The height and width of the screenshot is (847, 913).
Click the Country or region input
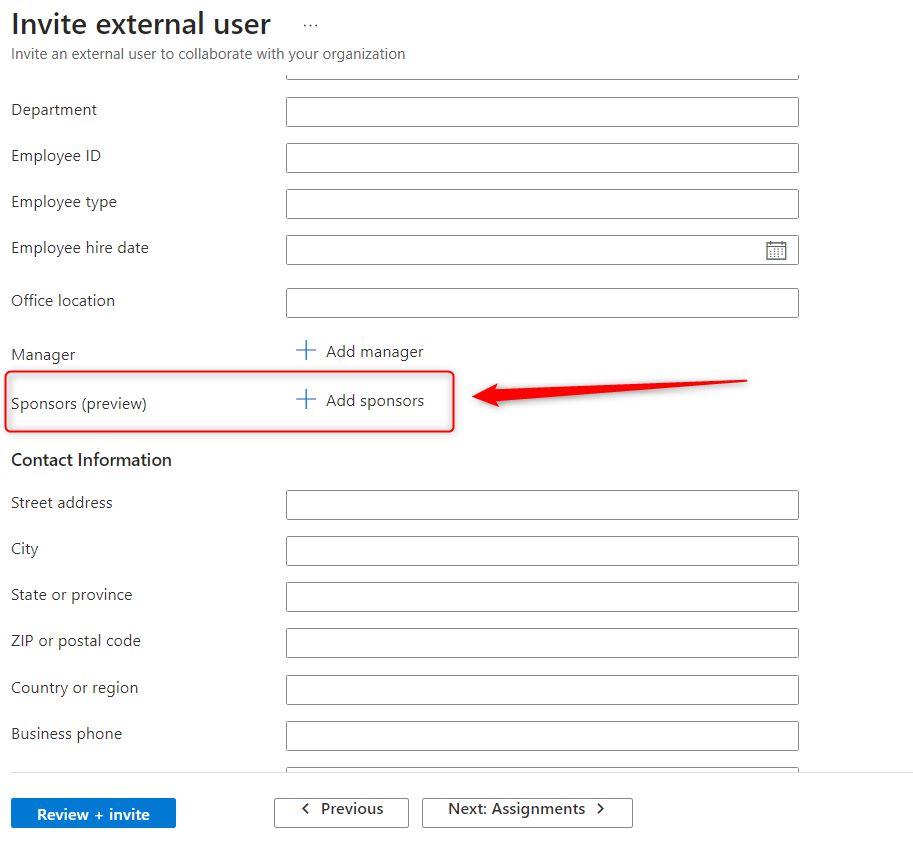click(x=541, y=690)
